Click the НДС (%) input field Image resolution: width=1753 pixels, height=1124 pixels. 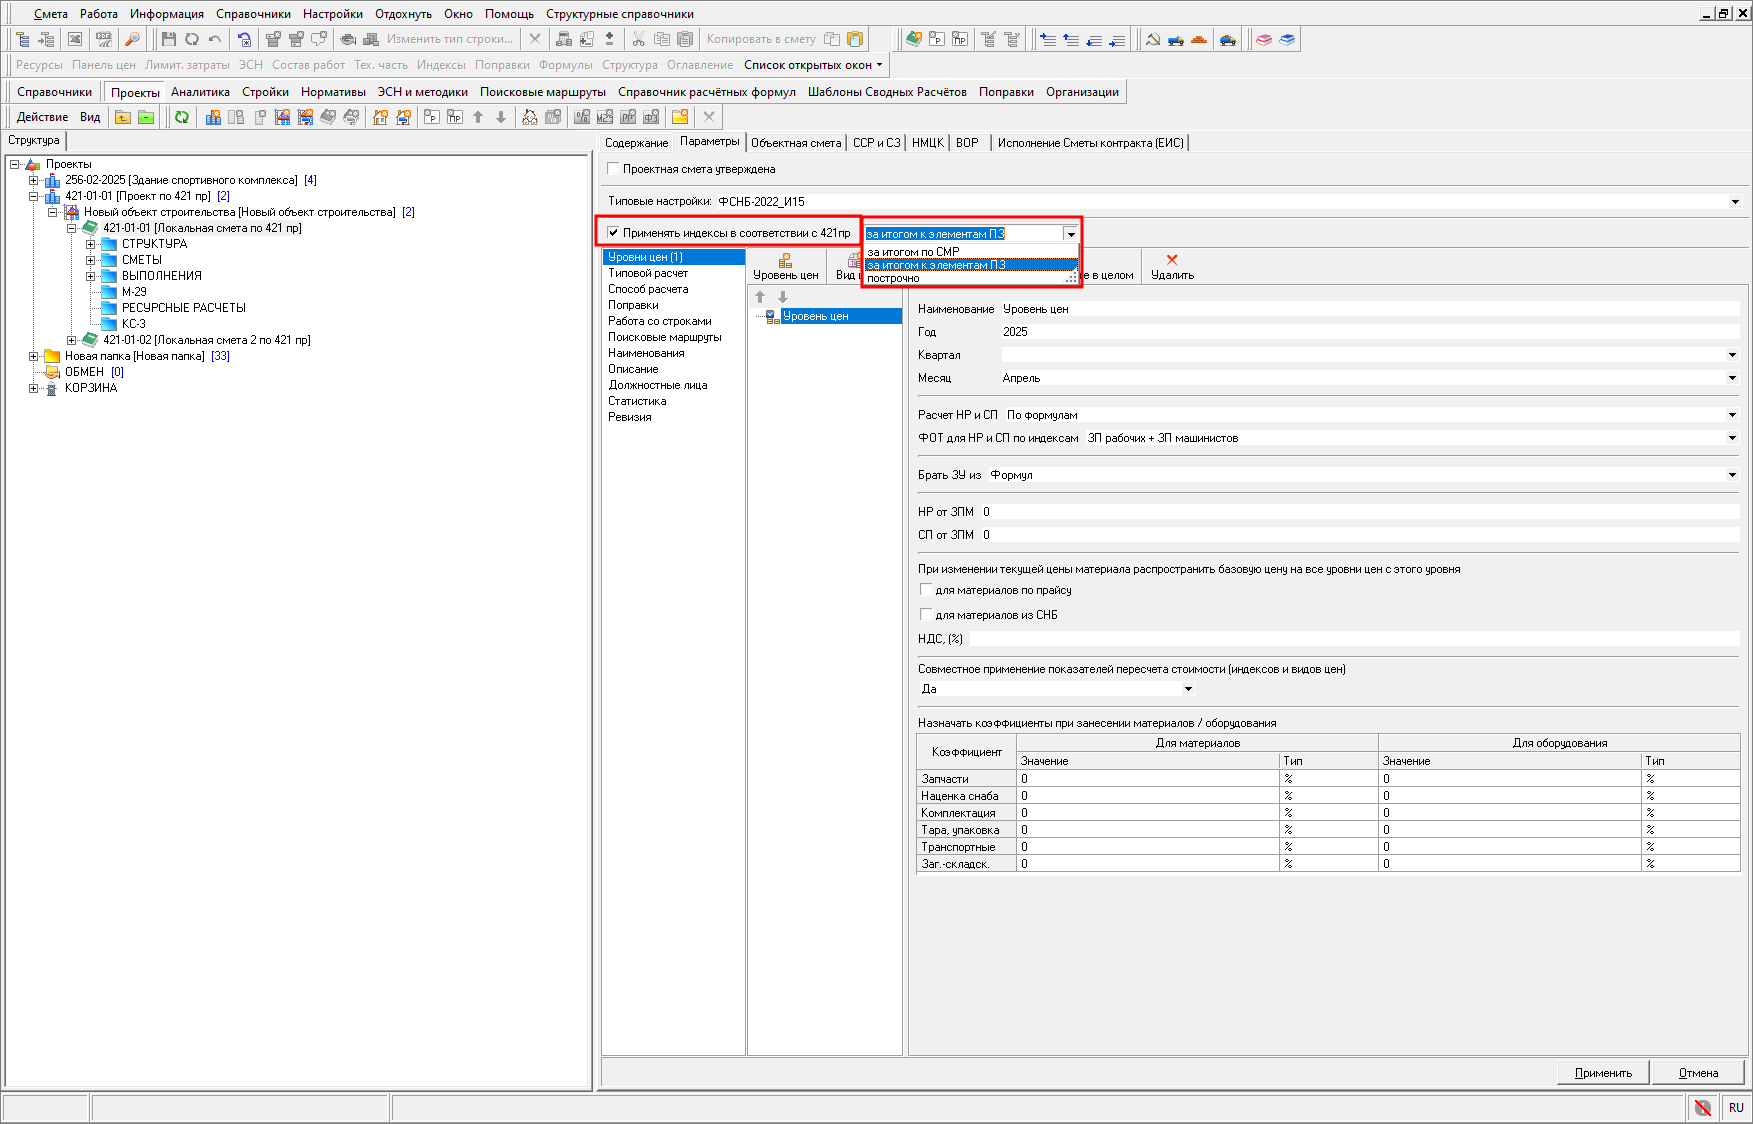(1350, 639)
